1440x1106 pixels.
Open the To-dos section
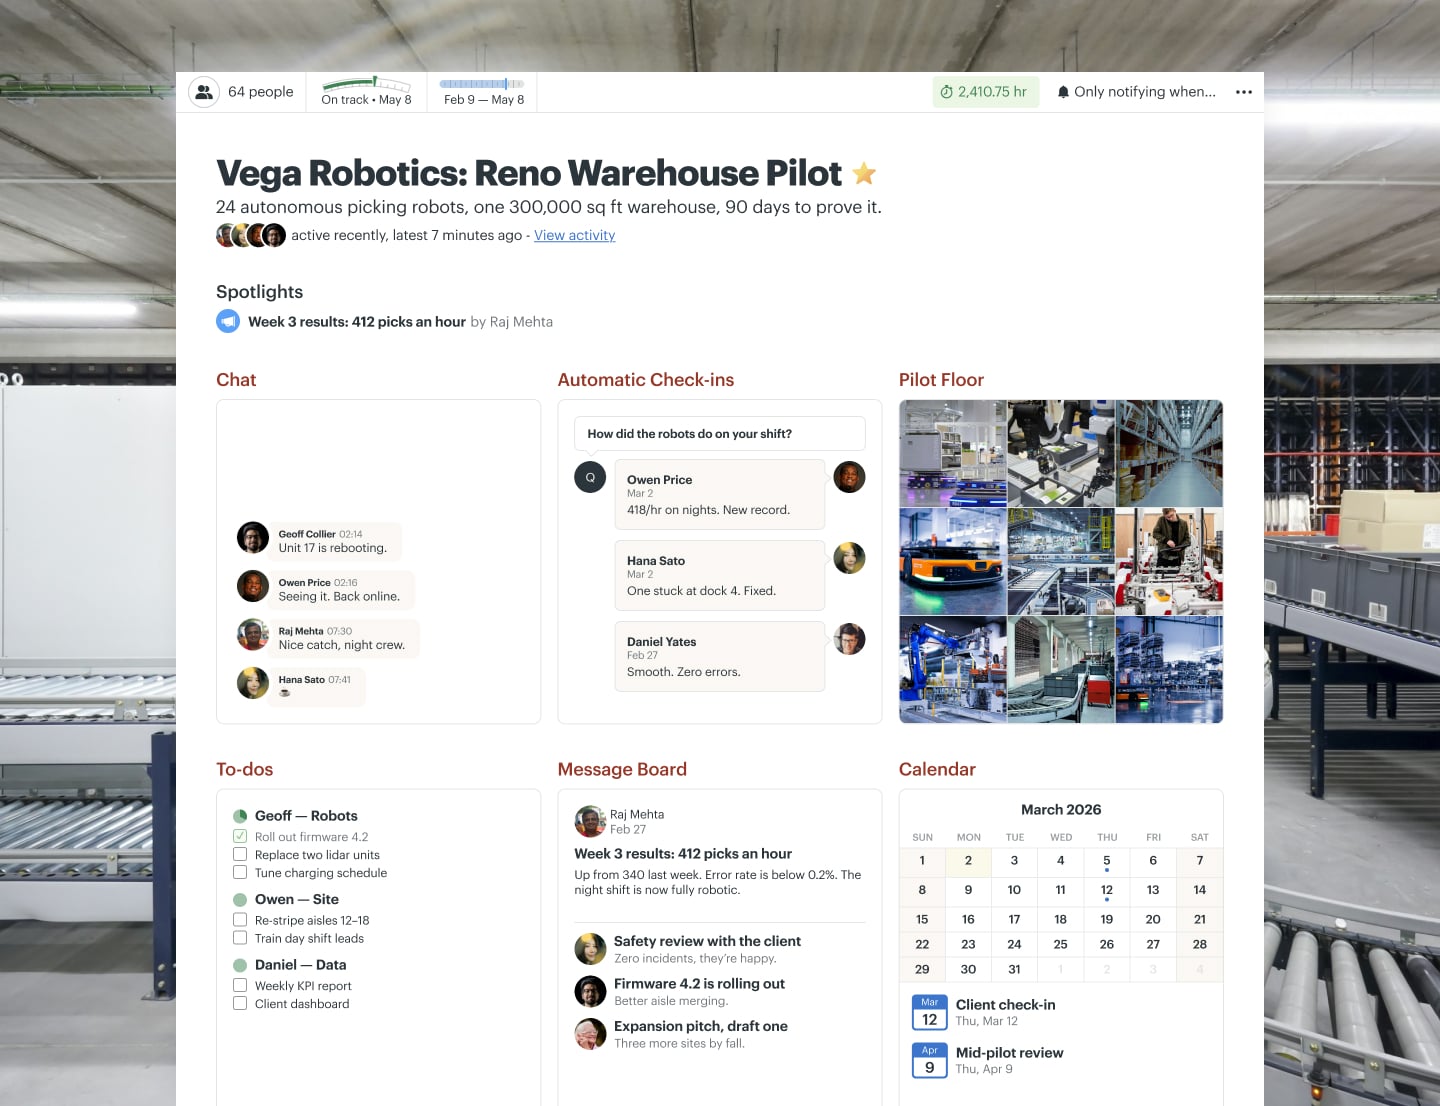244,769
